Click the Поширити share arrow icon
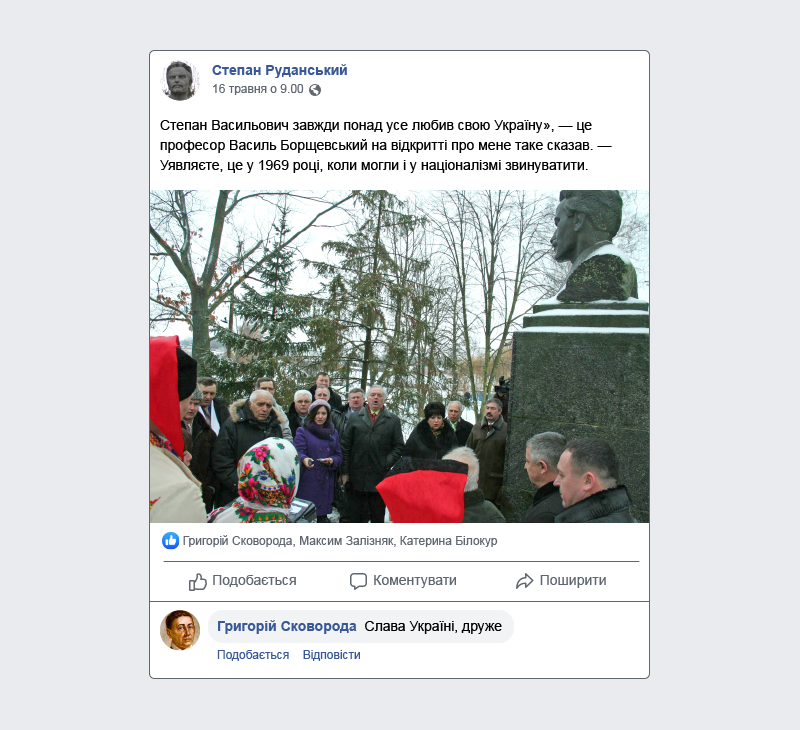The image size is (800, 730). [x=524, y=581]
